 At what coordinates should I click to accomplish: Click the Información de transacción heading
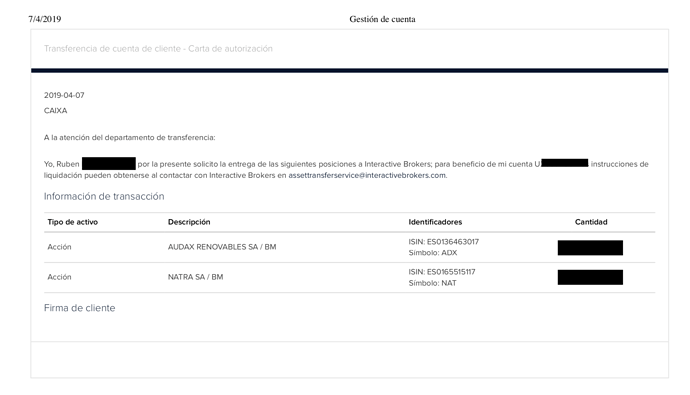(104, 196)
